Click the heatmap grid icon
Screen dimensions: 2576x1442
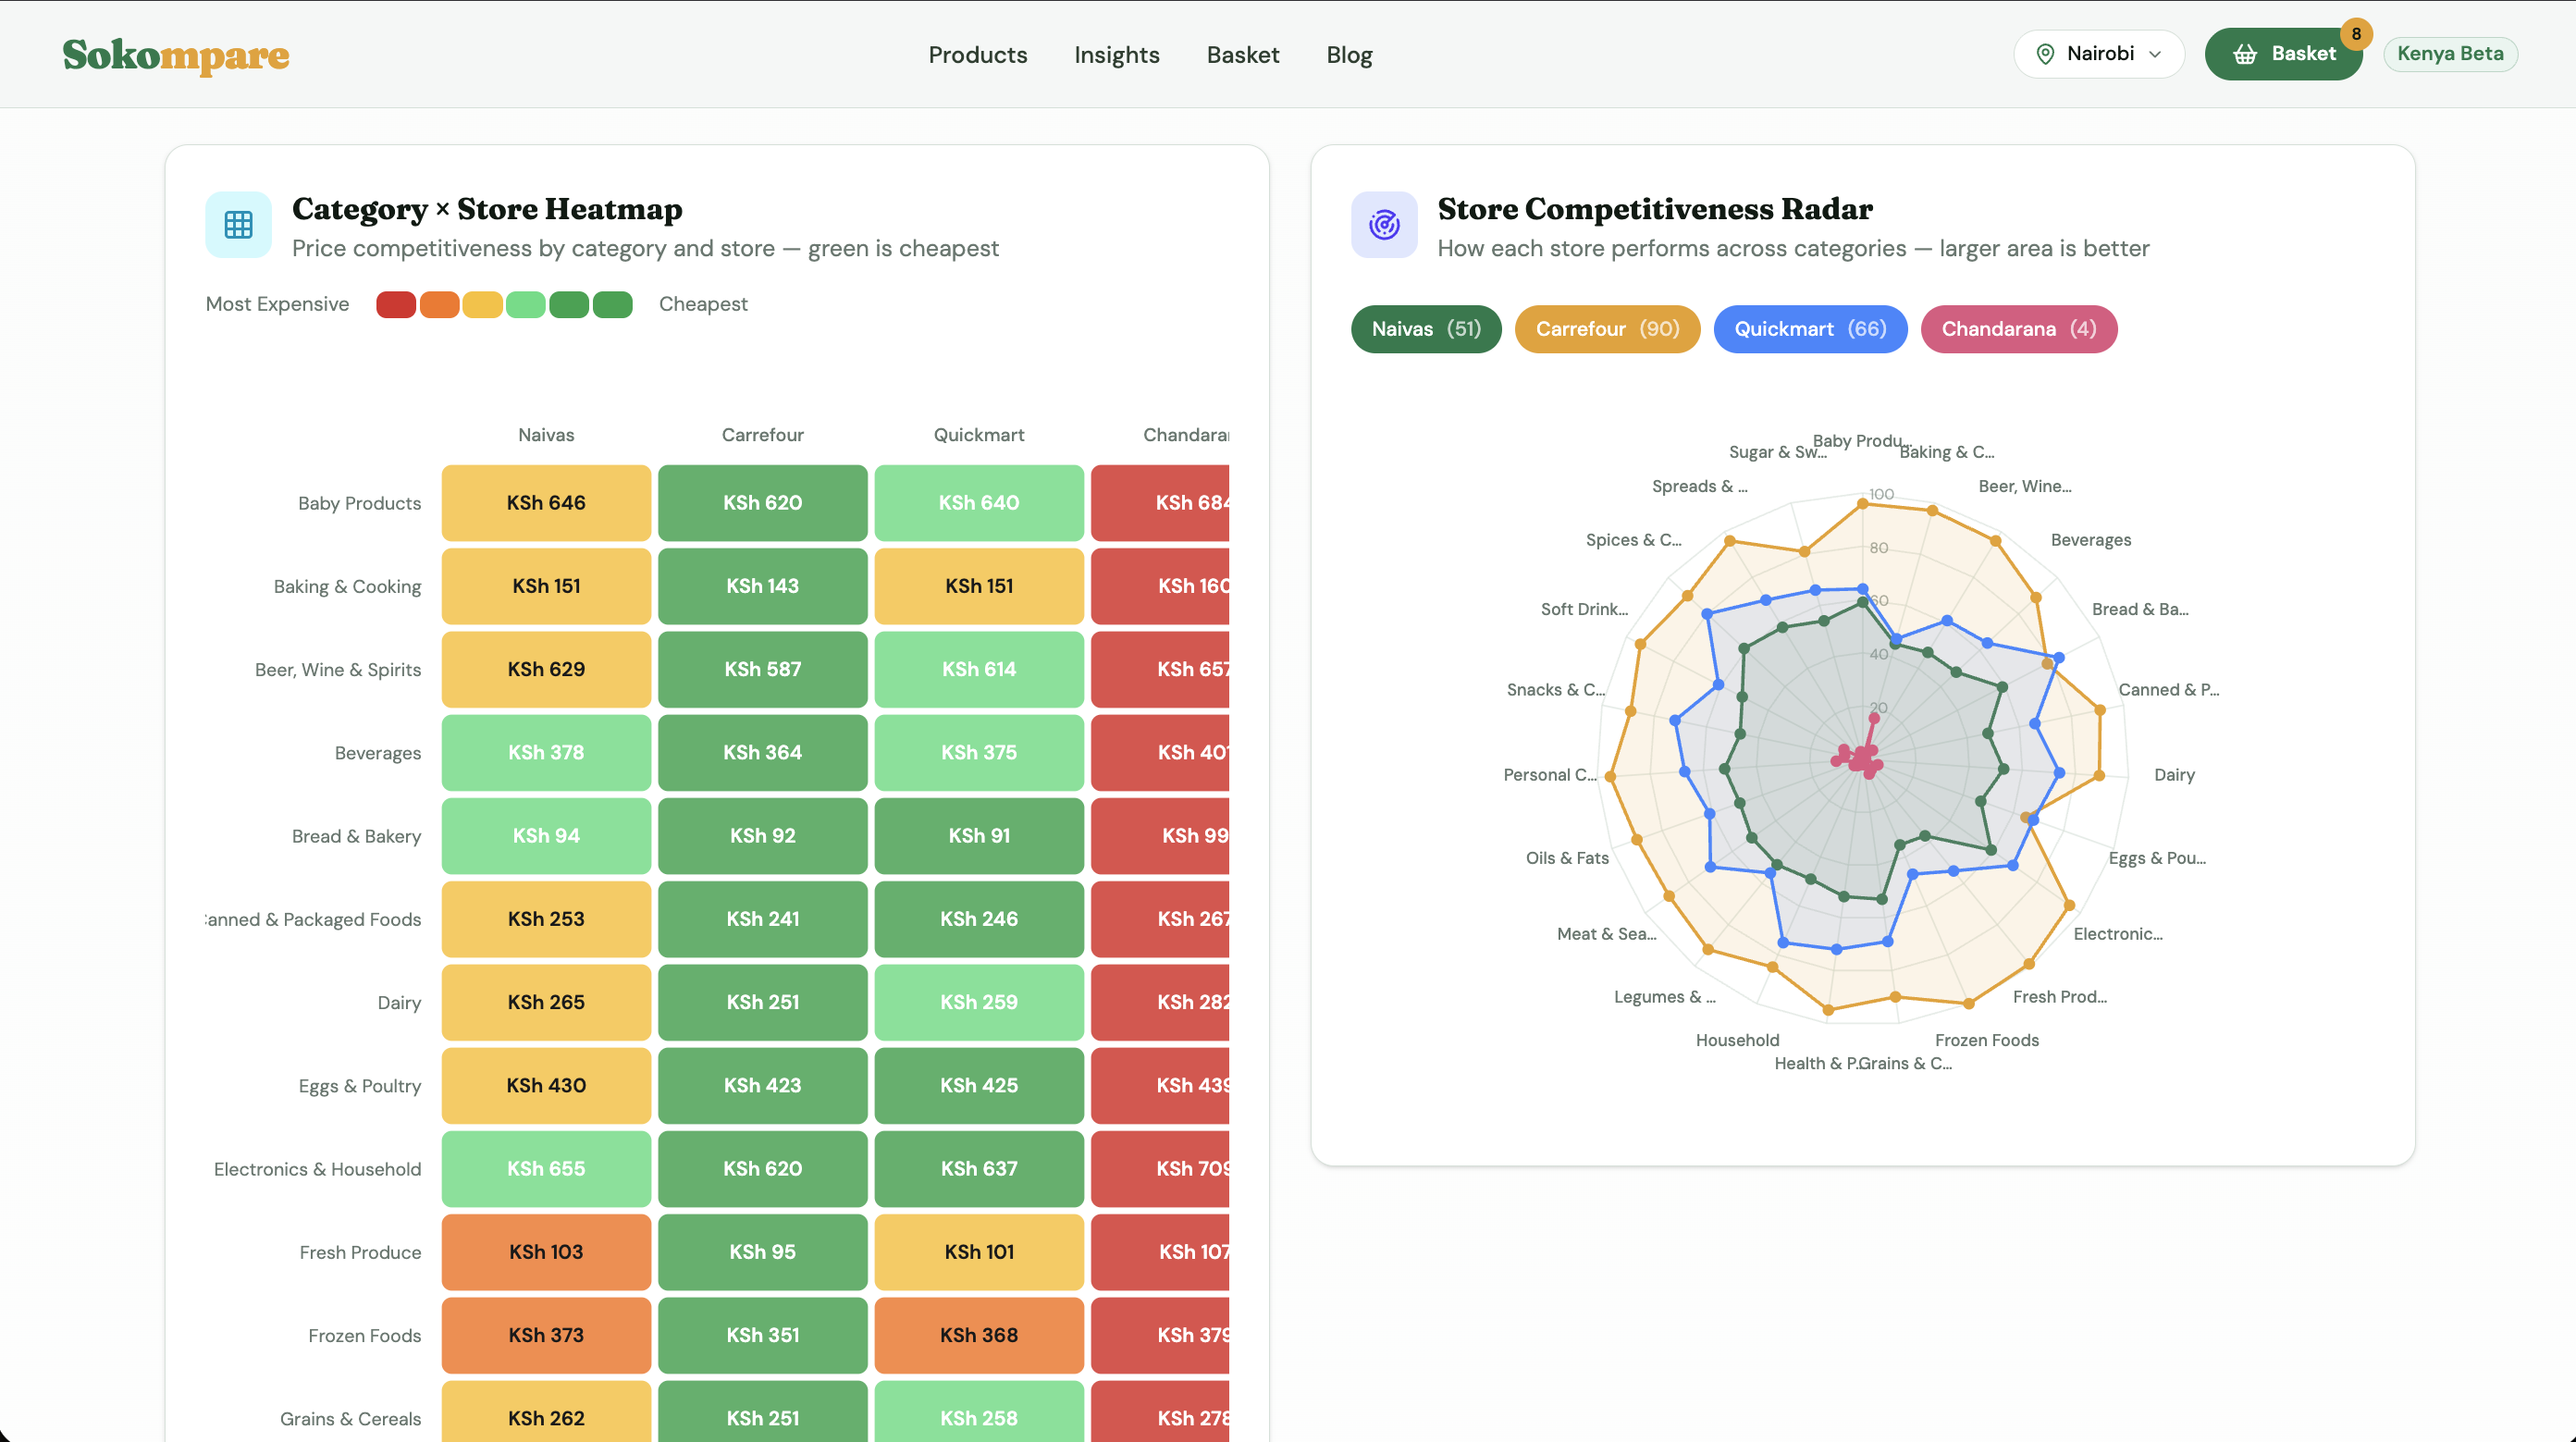(x=238, y=225)
